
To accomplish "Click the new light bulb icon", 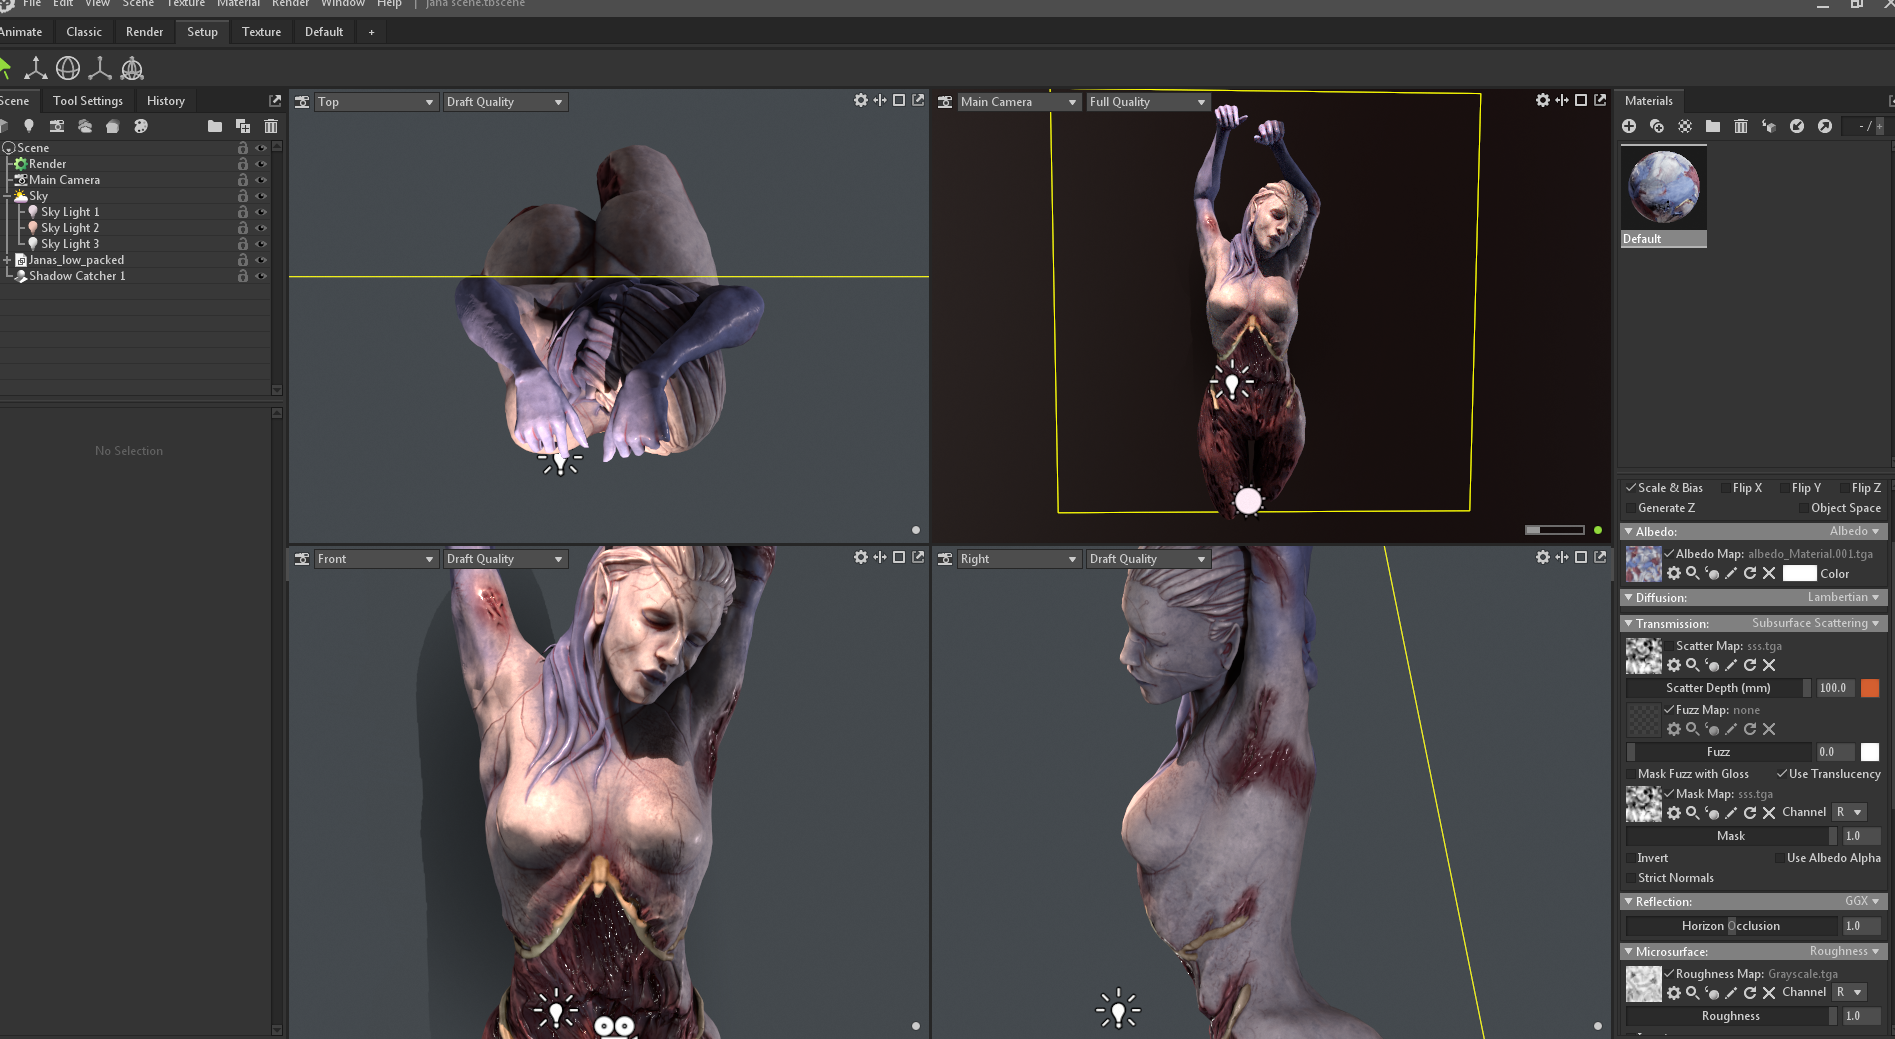I will click(x=29, y=126).
